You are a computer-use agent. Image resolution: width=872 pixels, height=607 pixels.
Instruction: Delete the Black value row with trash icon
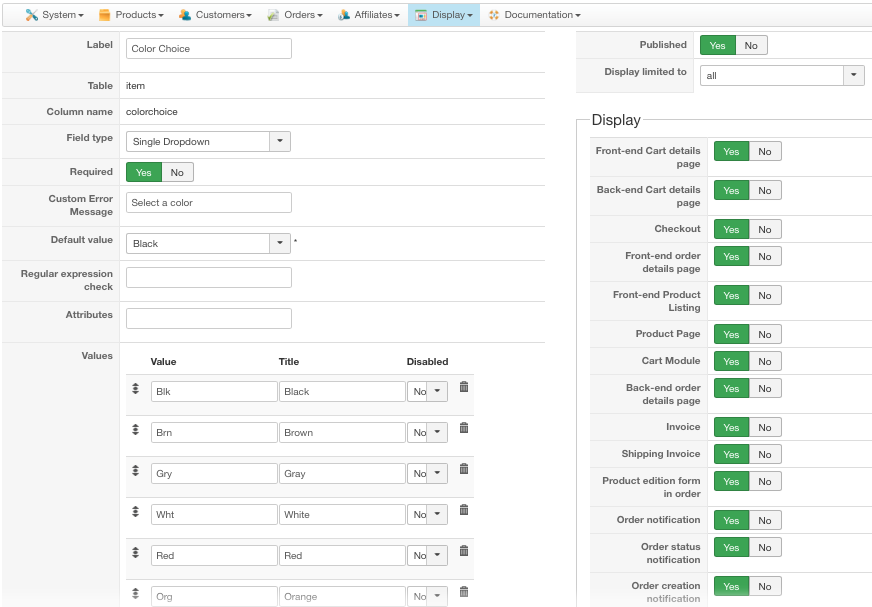(464, 387)
